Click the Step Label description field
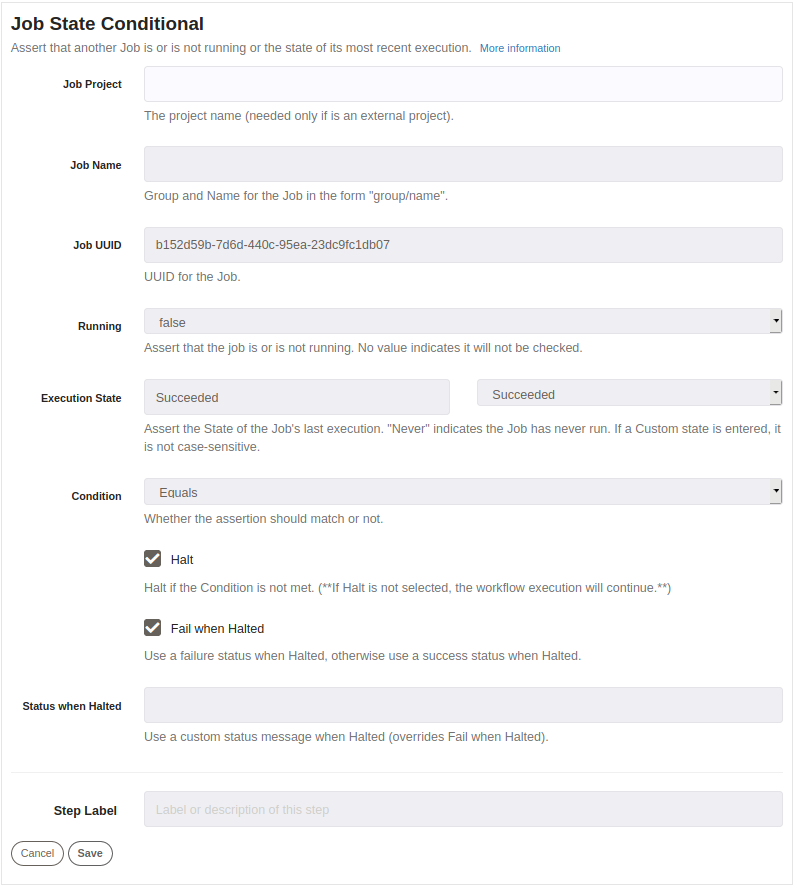The height and width of the screenshot is (888, 797). click(463, 809)
